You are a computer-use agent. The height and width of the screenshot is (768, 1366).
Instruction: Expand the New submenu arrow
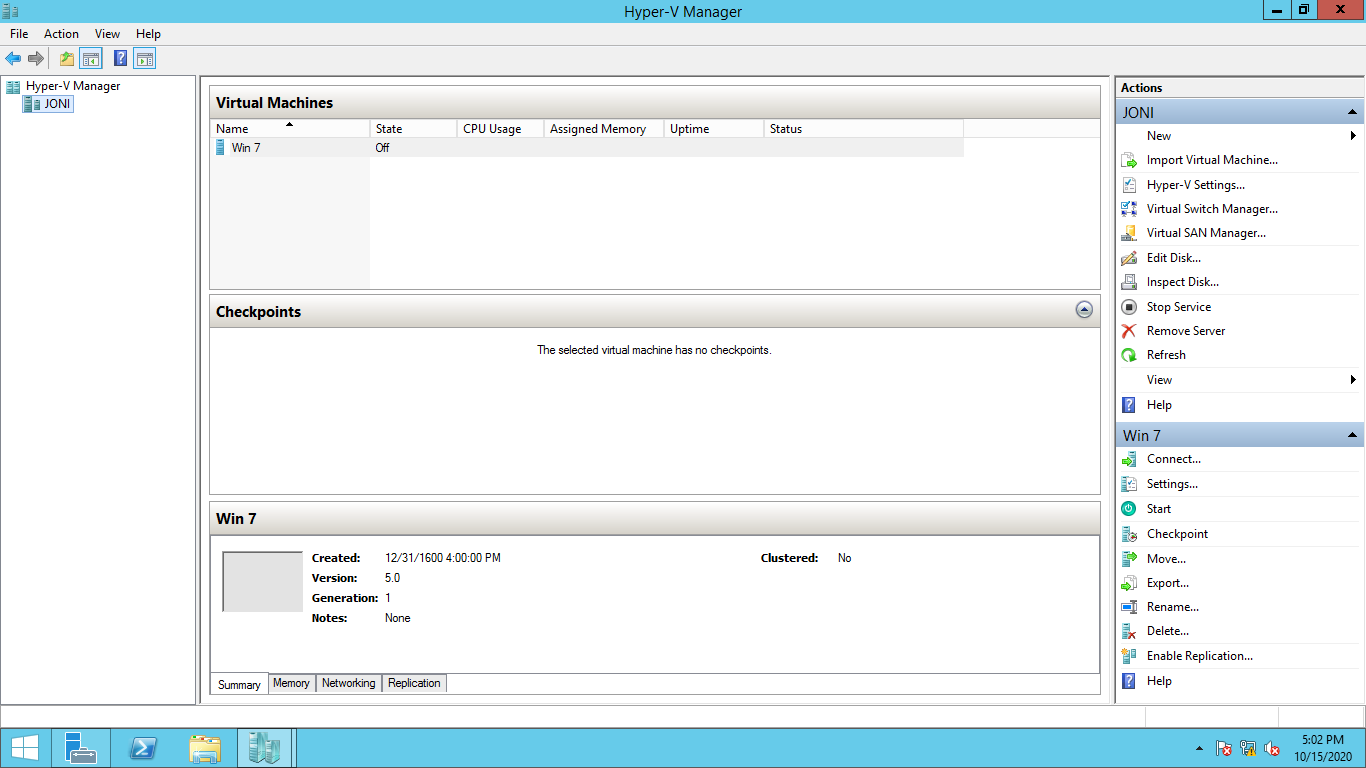point(1353,136)
